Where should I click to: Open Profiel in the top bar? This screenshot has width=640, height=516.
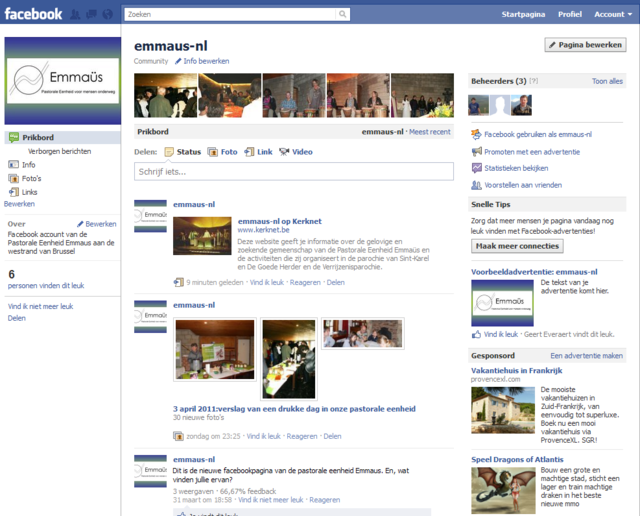click(570, 14)
